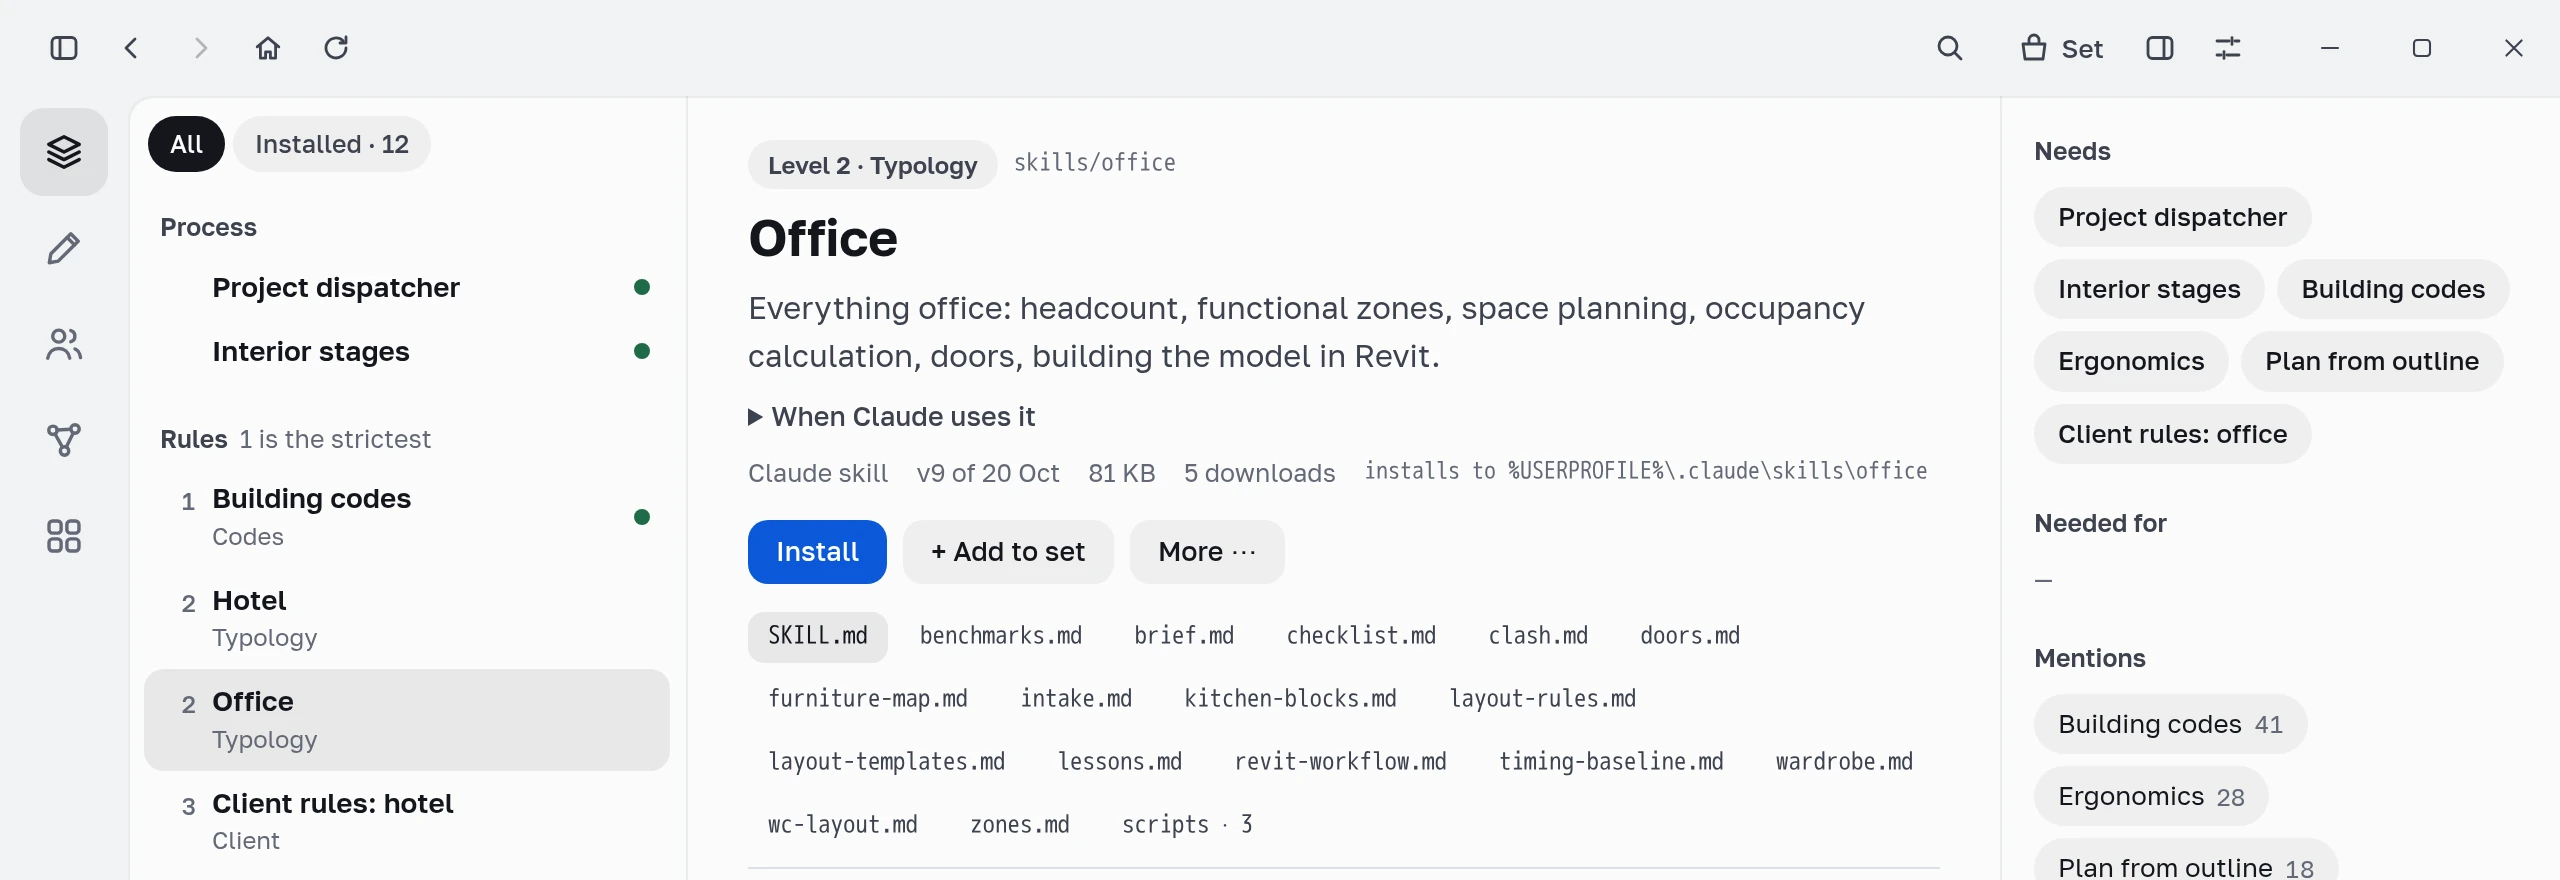2560x880 pixels.
Task: Select the layers icon in the sidebar
Action: (x=64, y=152)
